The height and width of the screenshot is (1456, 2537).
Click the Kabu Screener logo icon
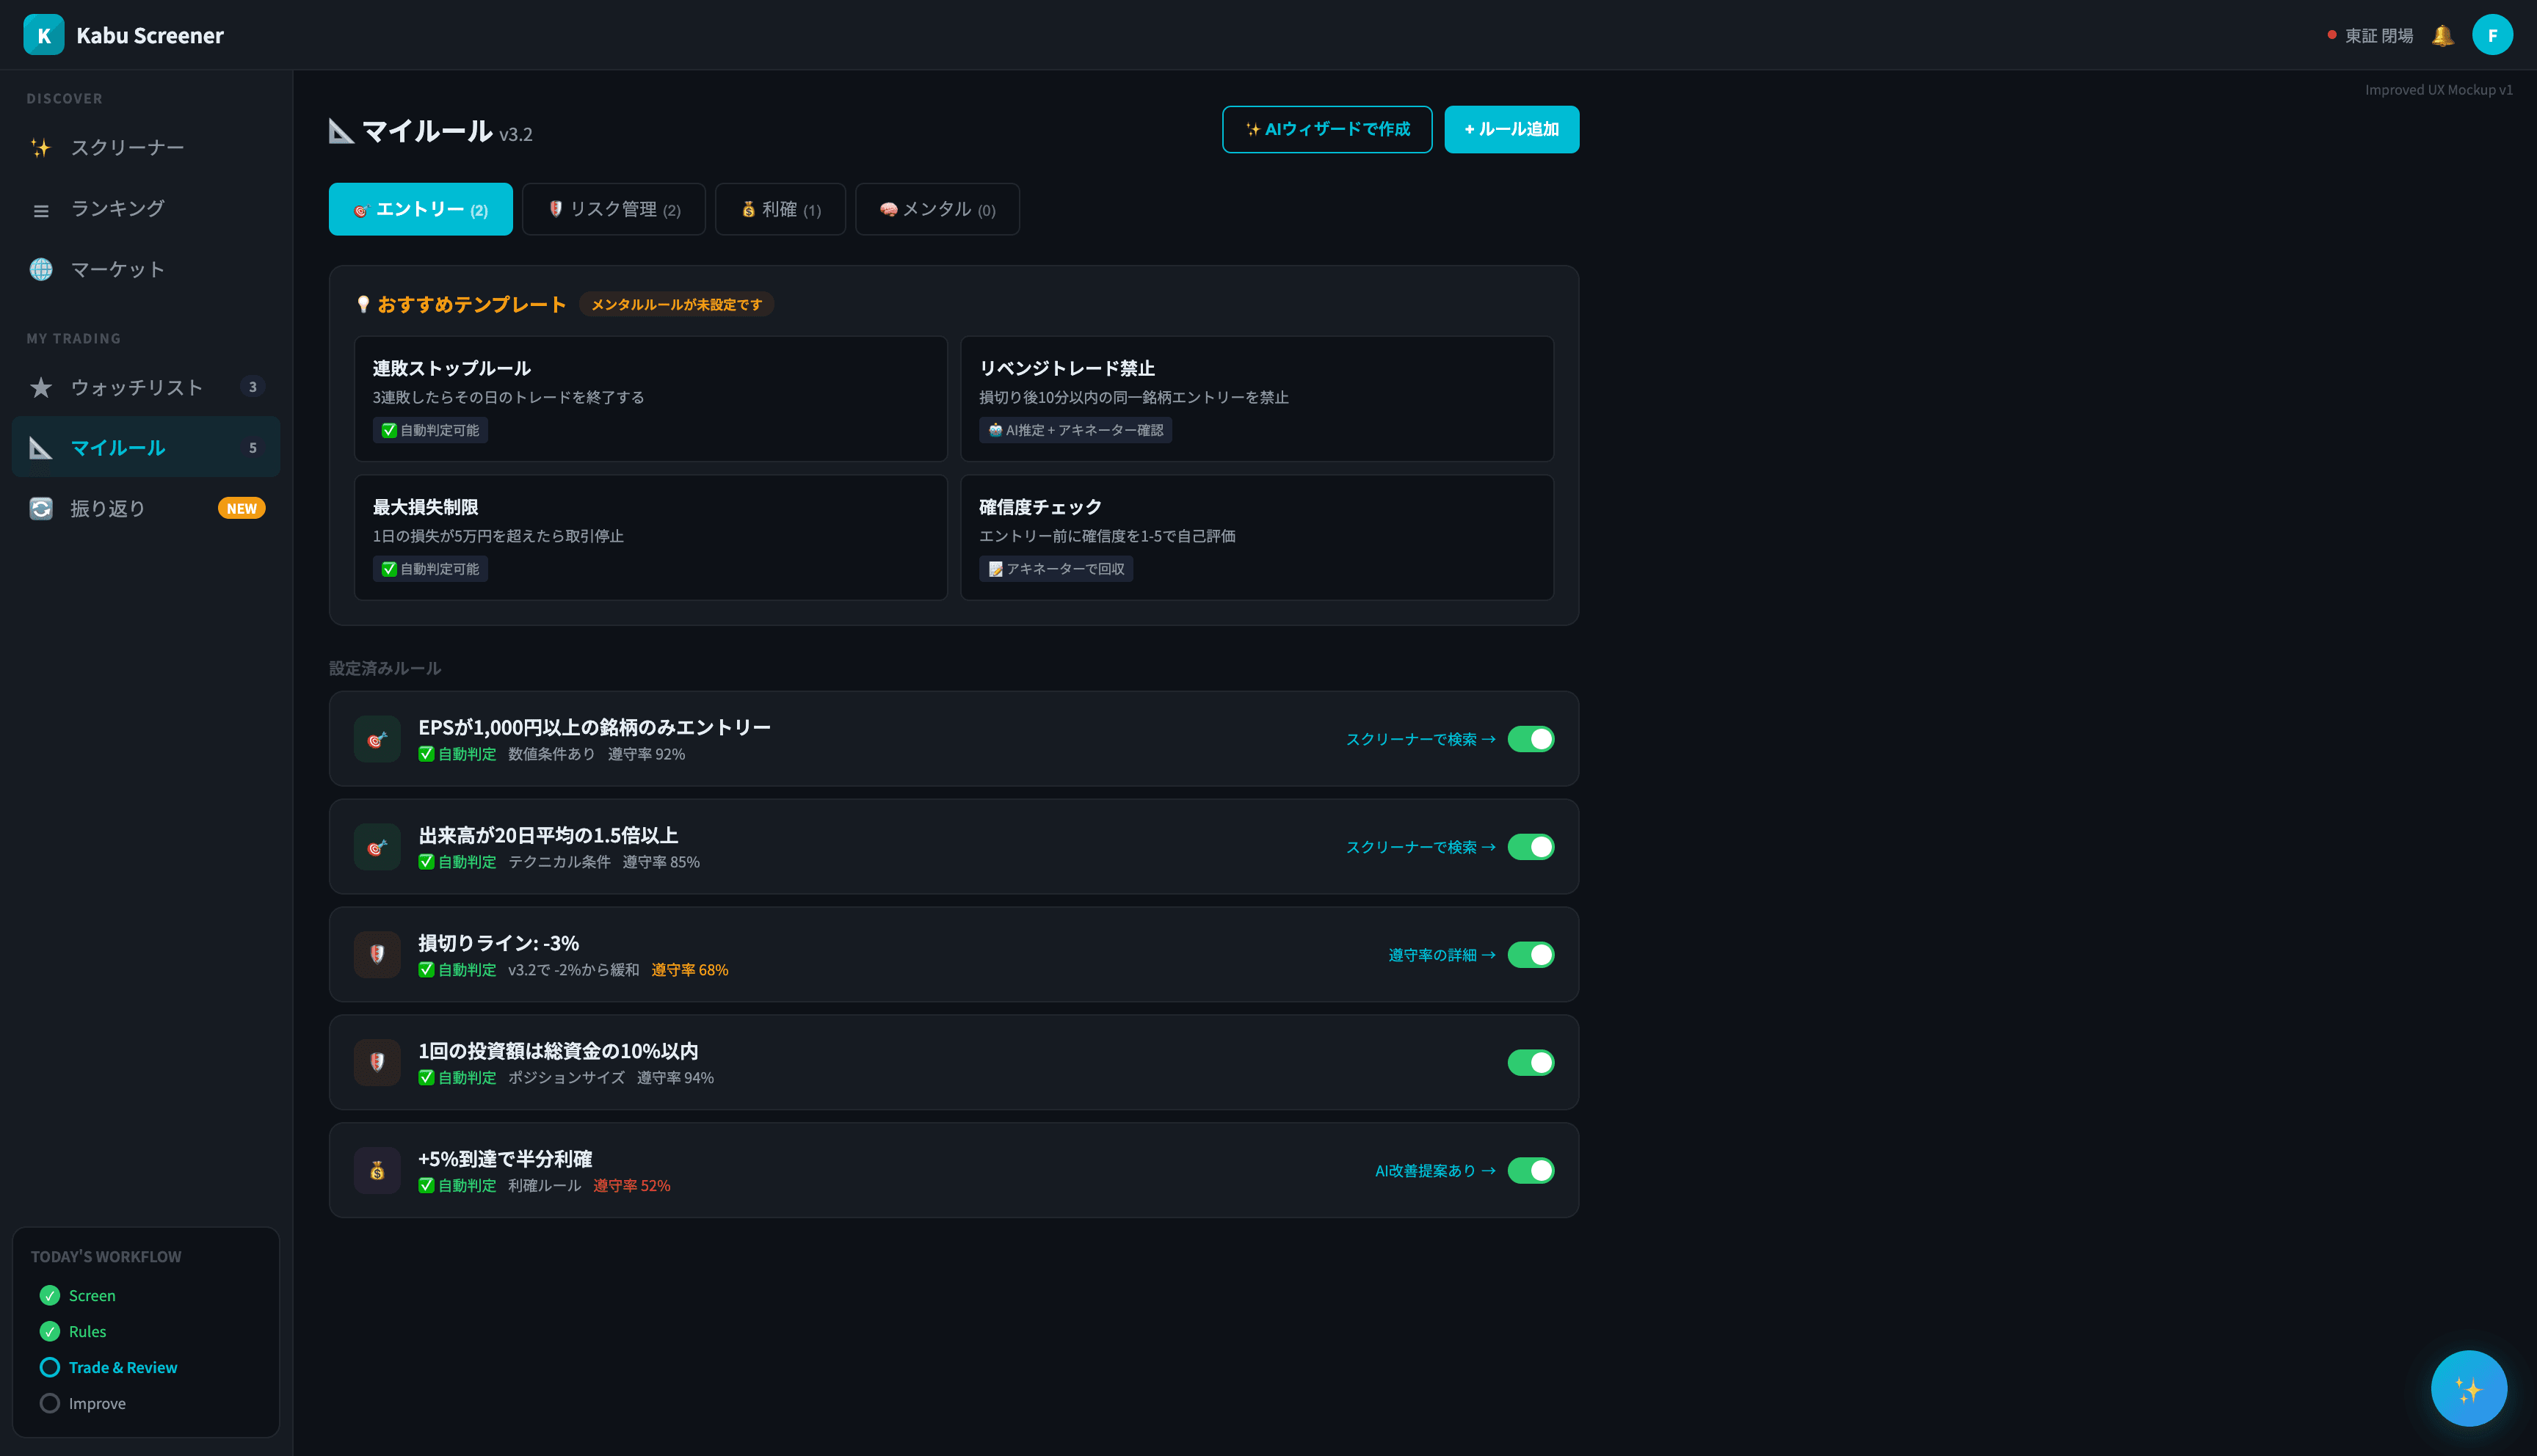pos(43,35)
